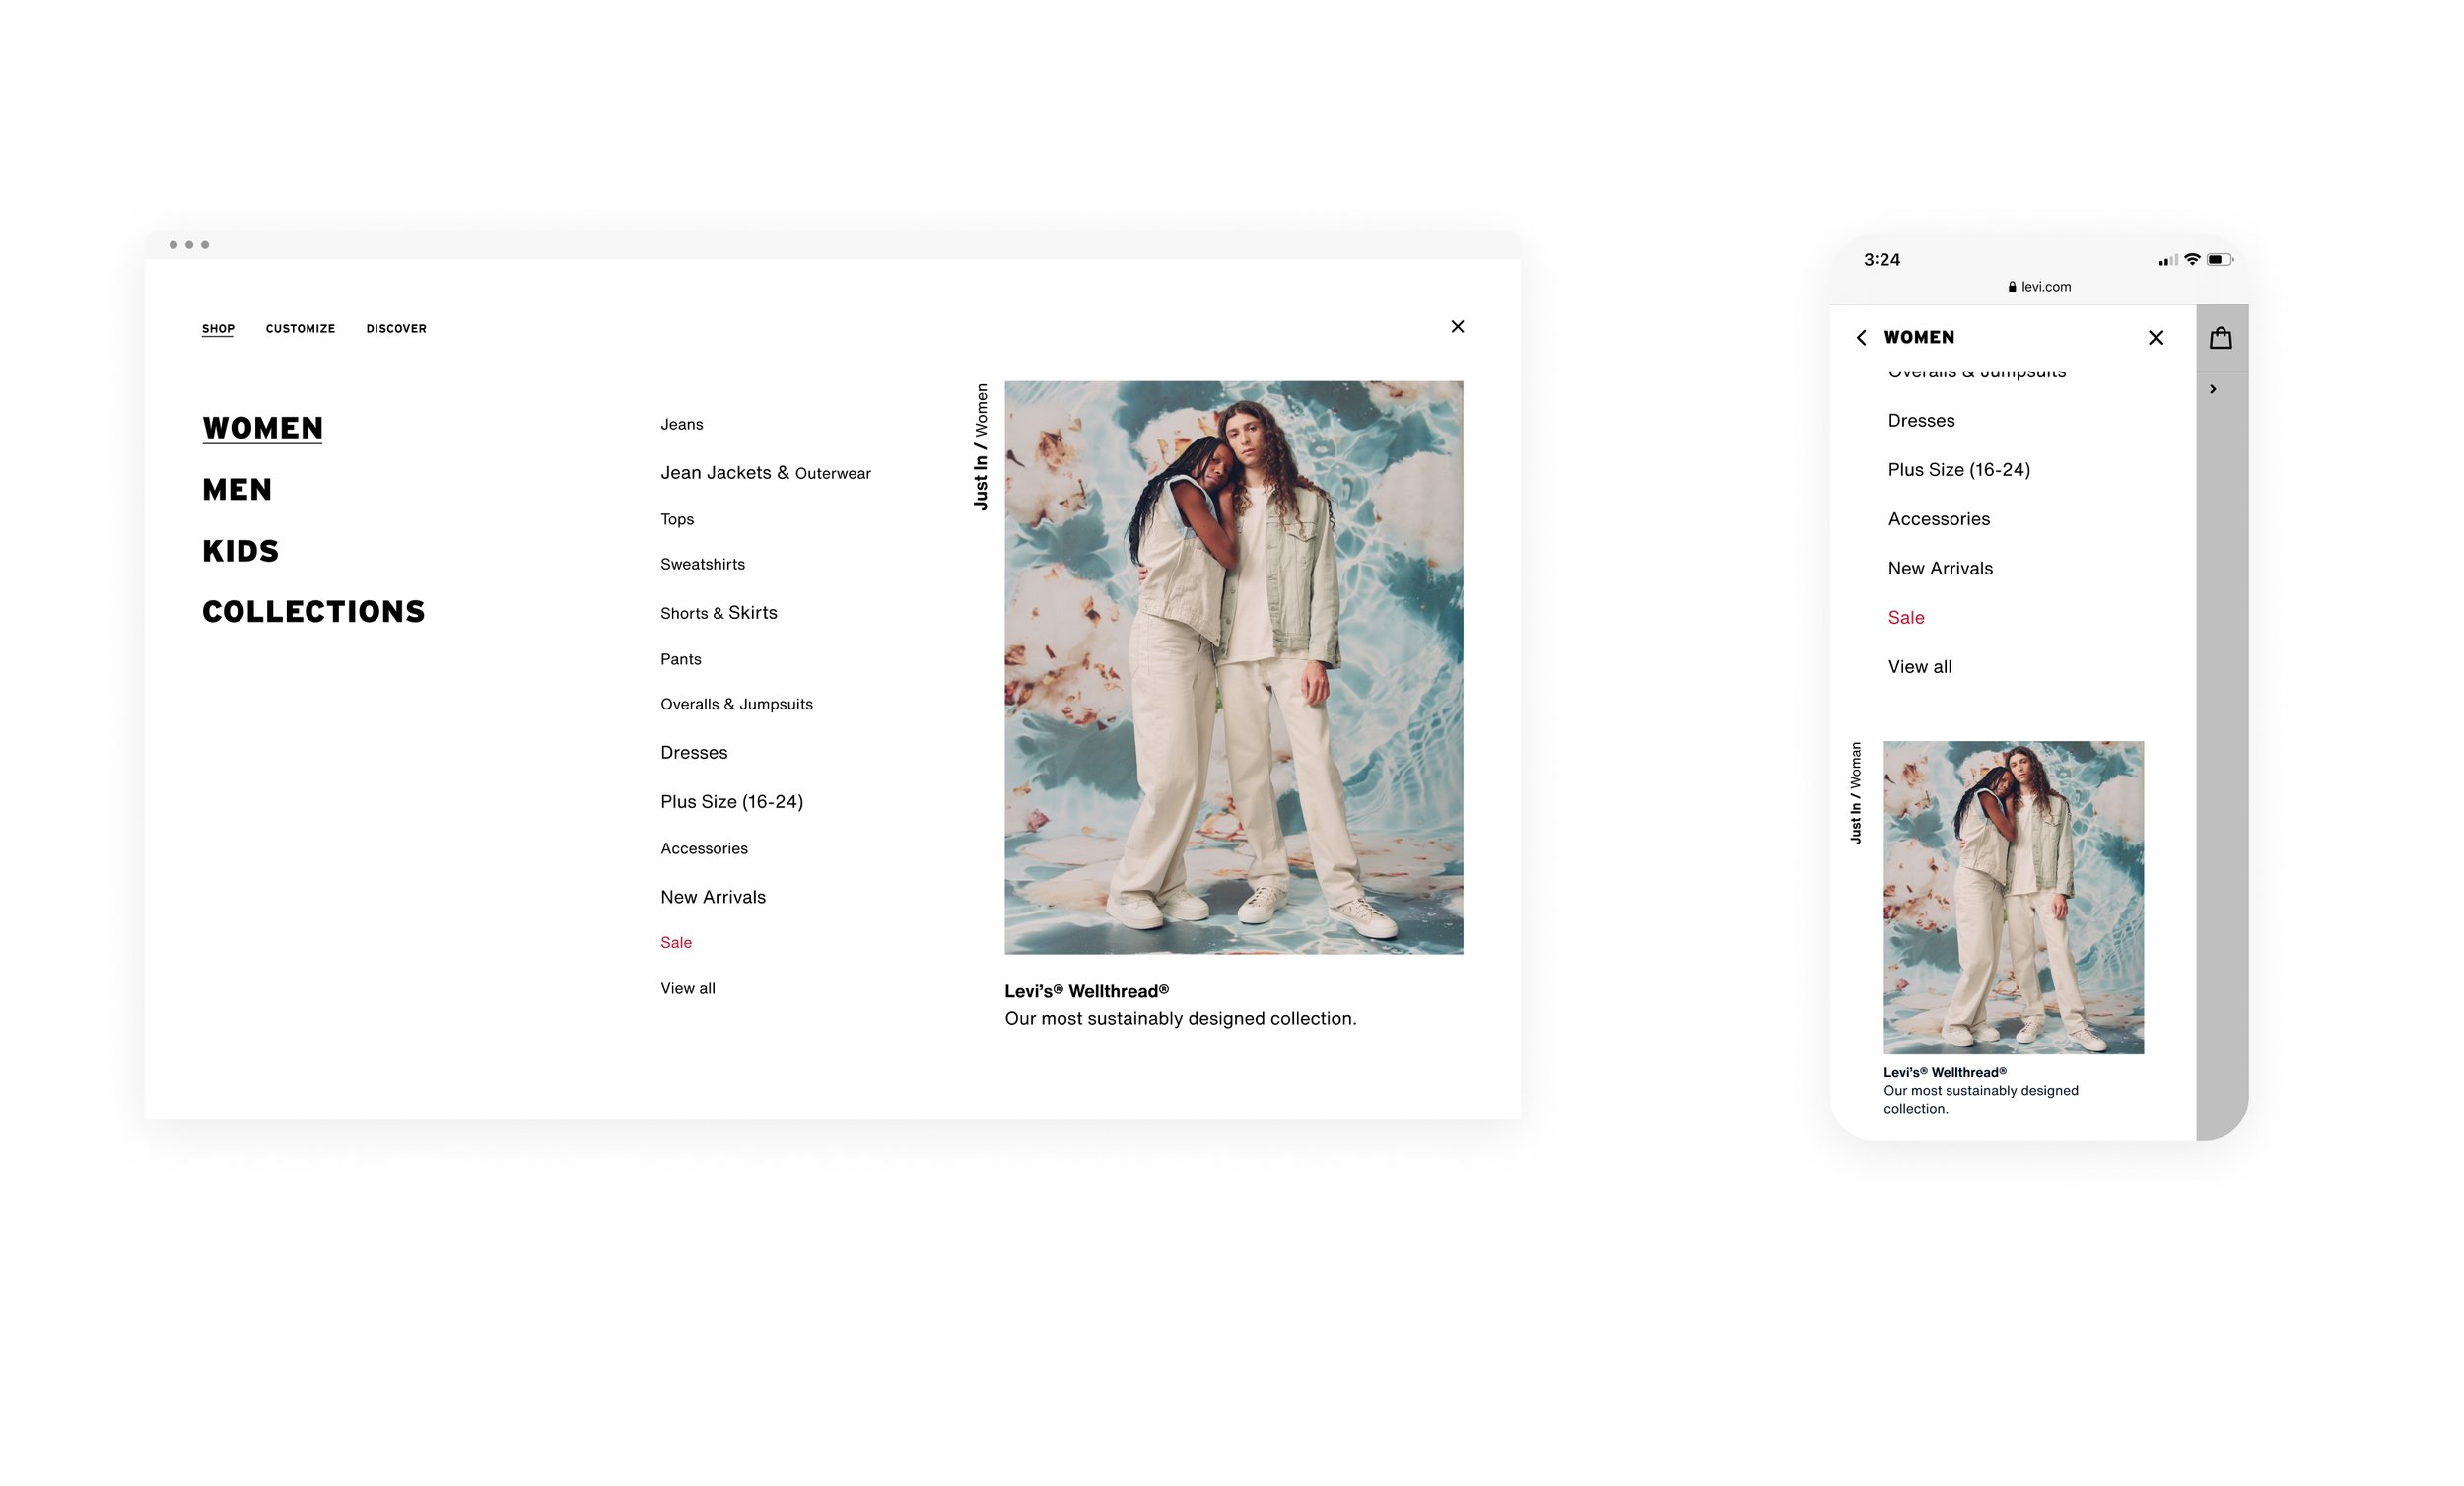Click the cellular signal bars icon
Screen dimensions: 2464x1486
tap(2168, 260)
